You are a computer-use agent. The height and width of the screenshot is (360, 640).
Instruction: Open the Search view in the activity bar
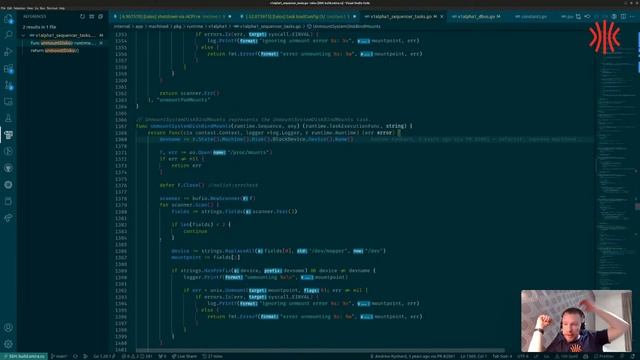(8, 35)
